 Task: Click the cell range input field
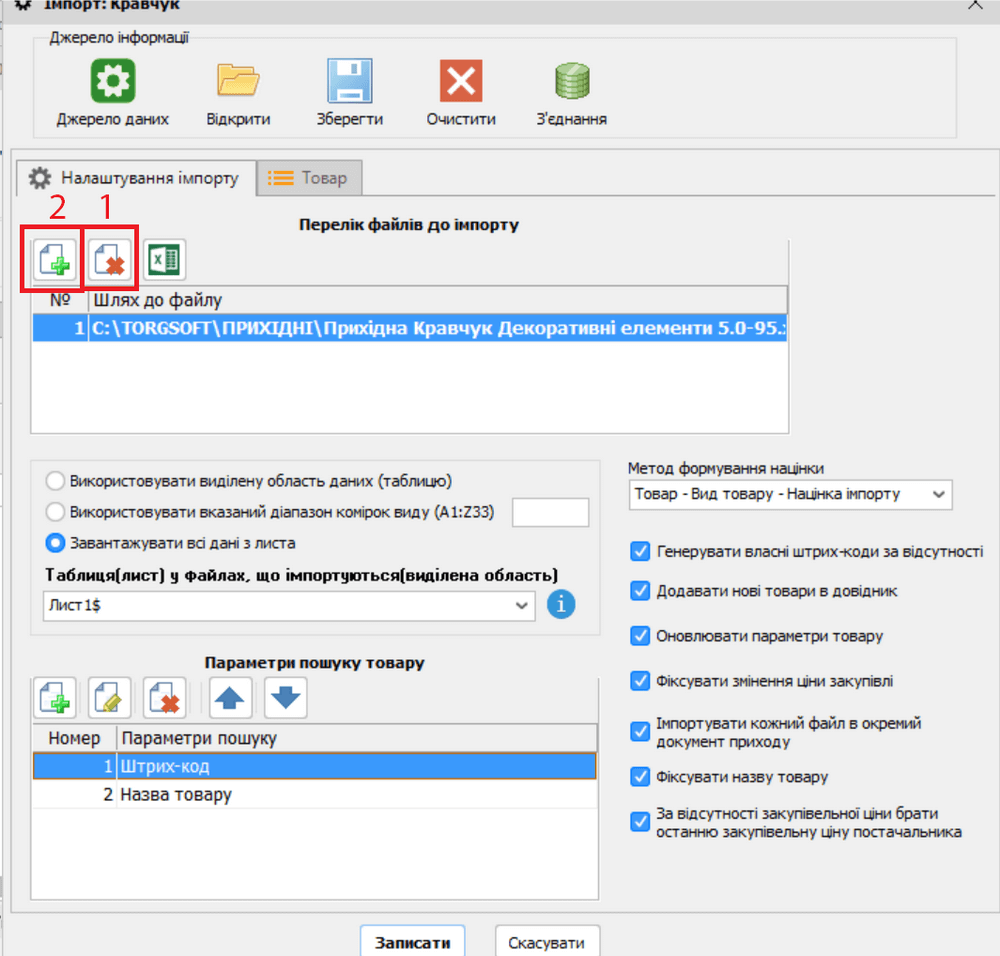(550, 513)
